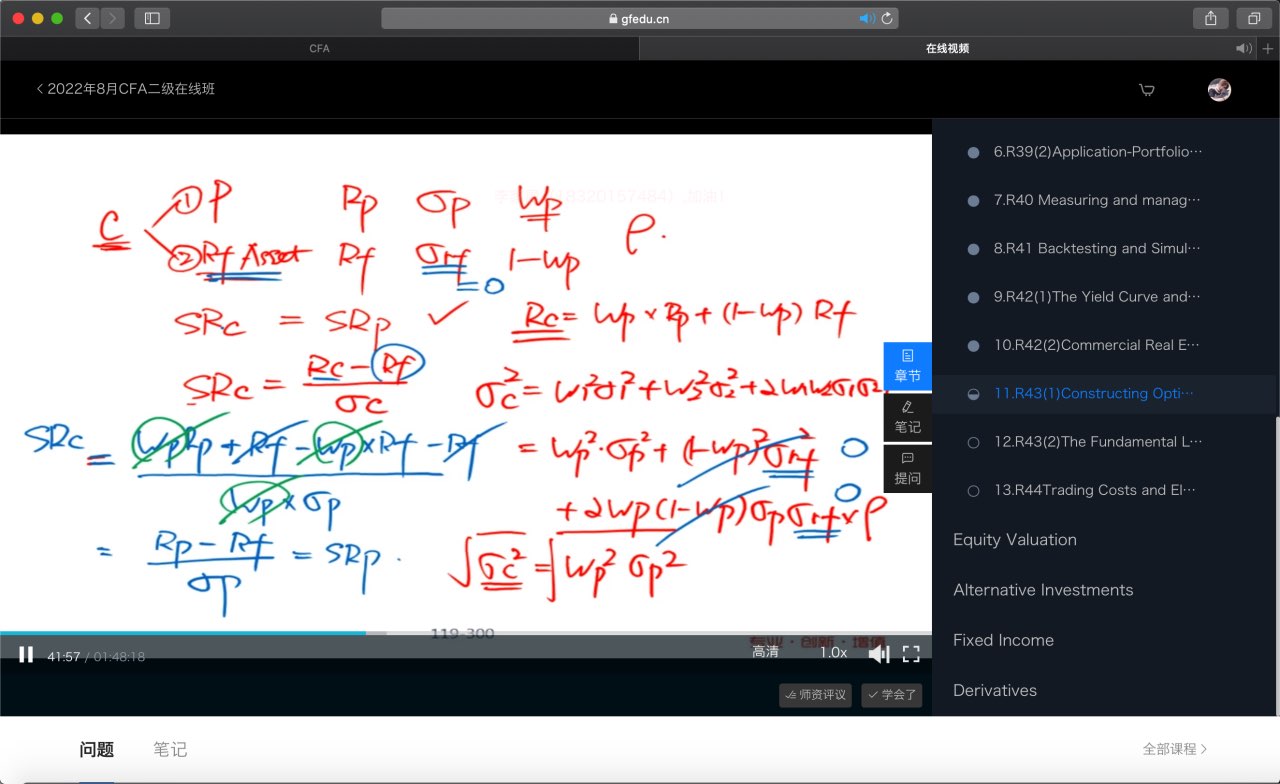
Task: Click the minimize window yellow button
Action: [x=38, y=18]
